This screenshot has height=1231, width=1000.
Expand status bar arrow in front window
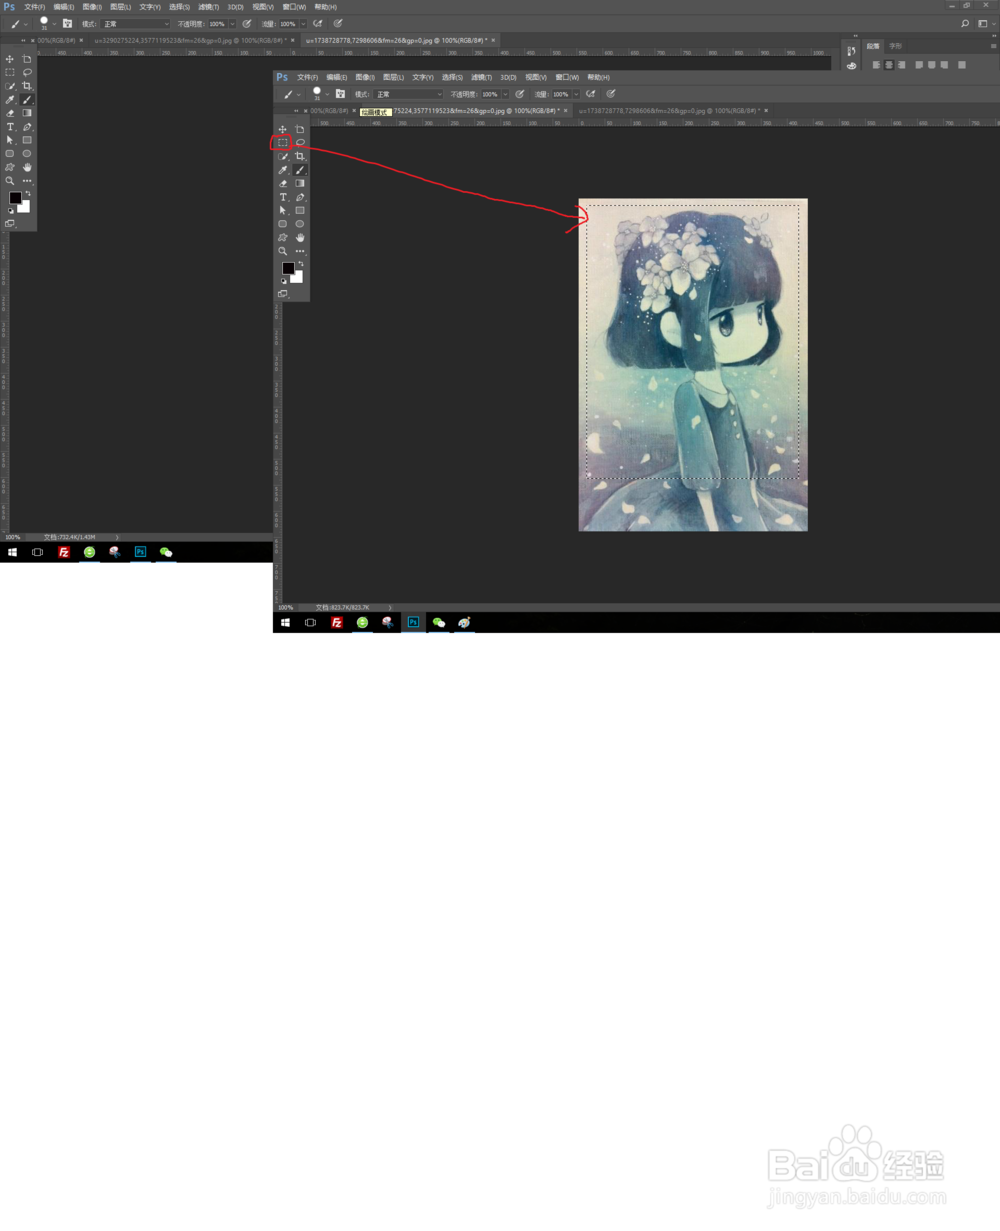390,607
